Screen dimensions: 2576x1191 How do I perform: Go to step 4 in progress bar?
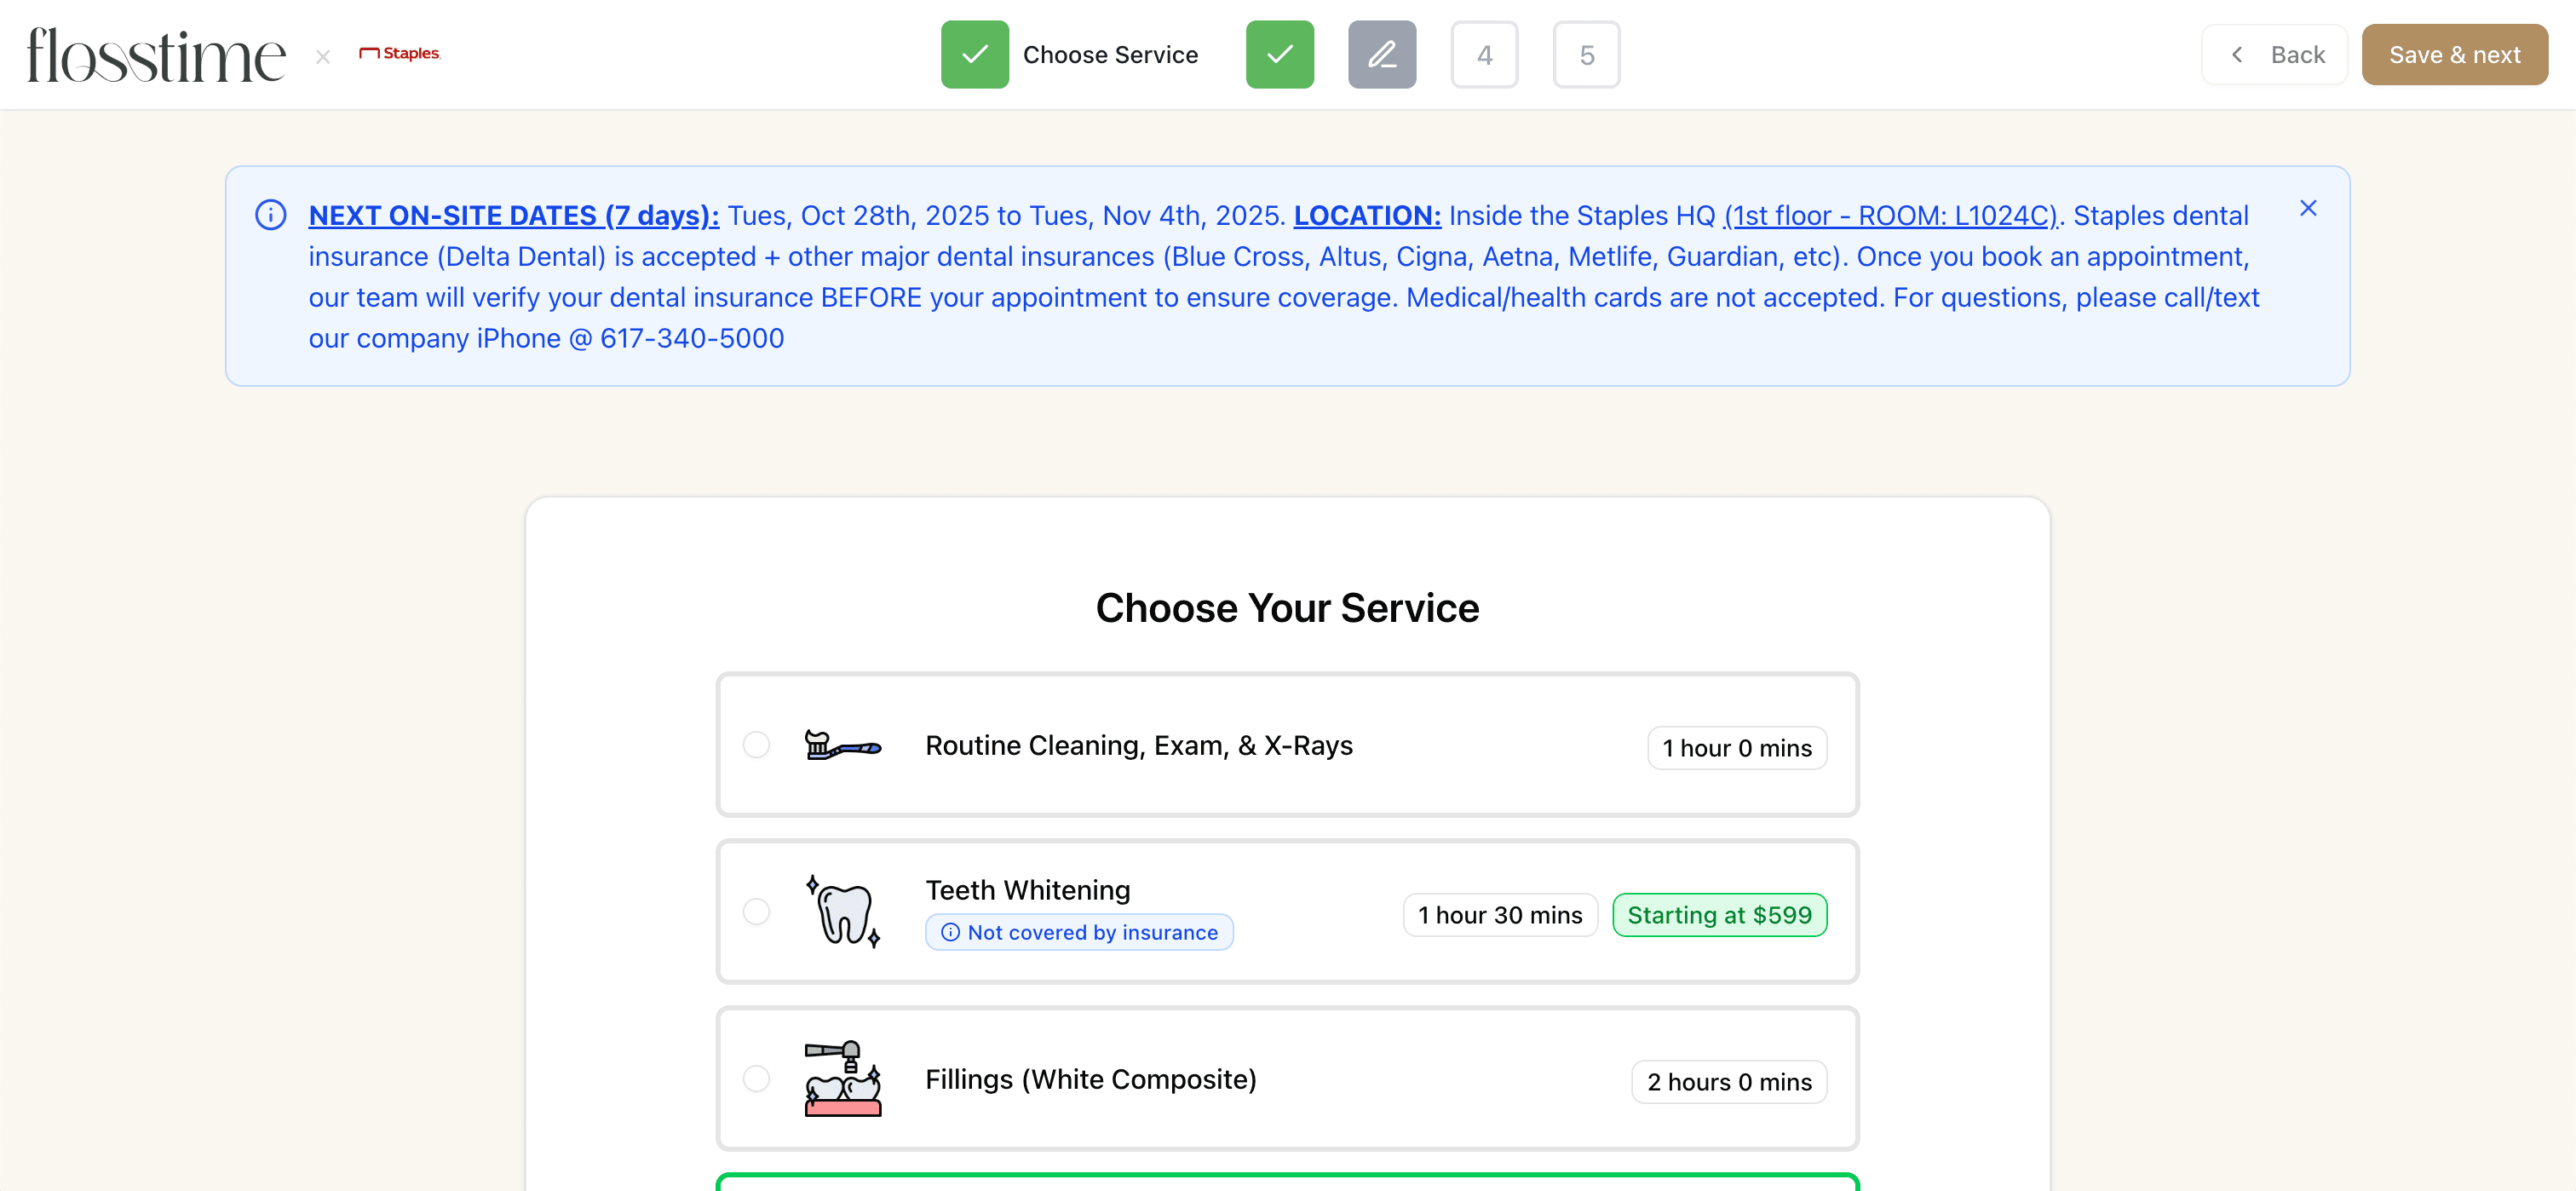coord(1484,55)
